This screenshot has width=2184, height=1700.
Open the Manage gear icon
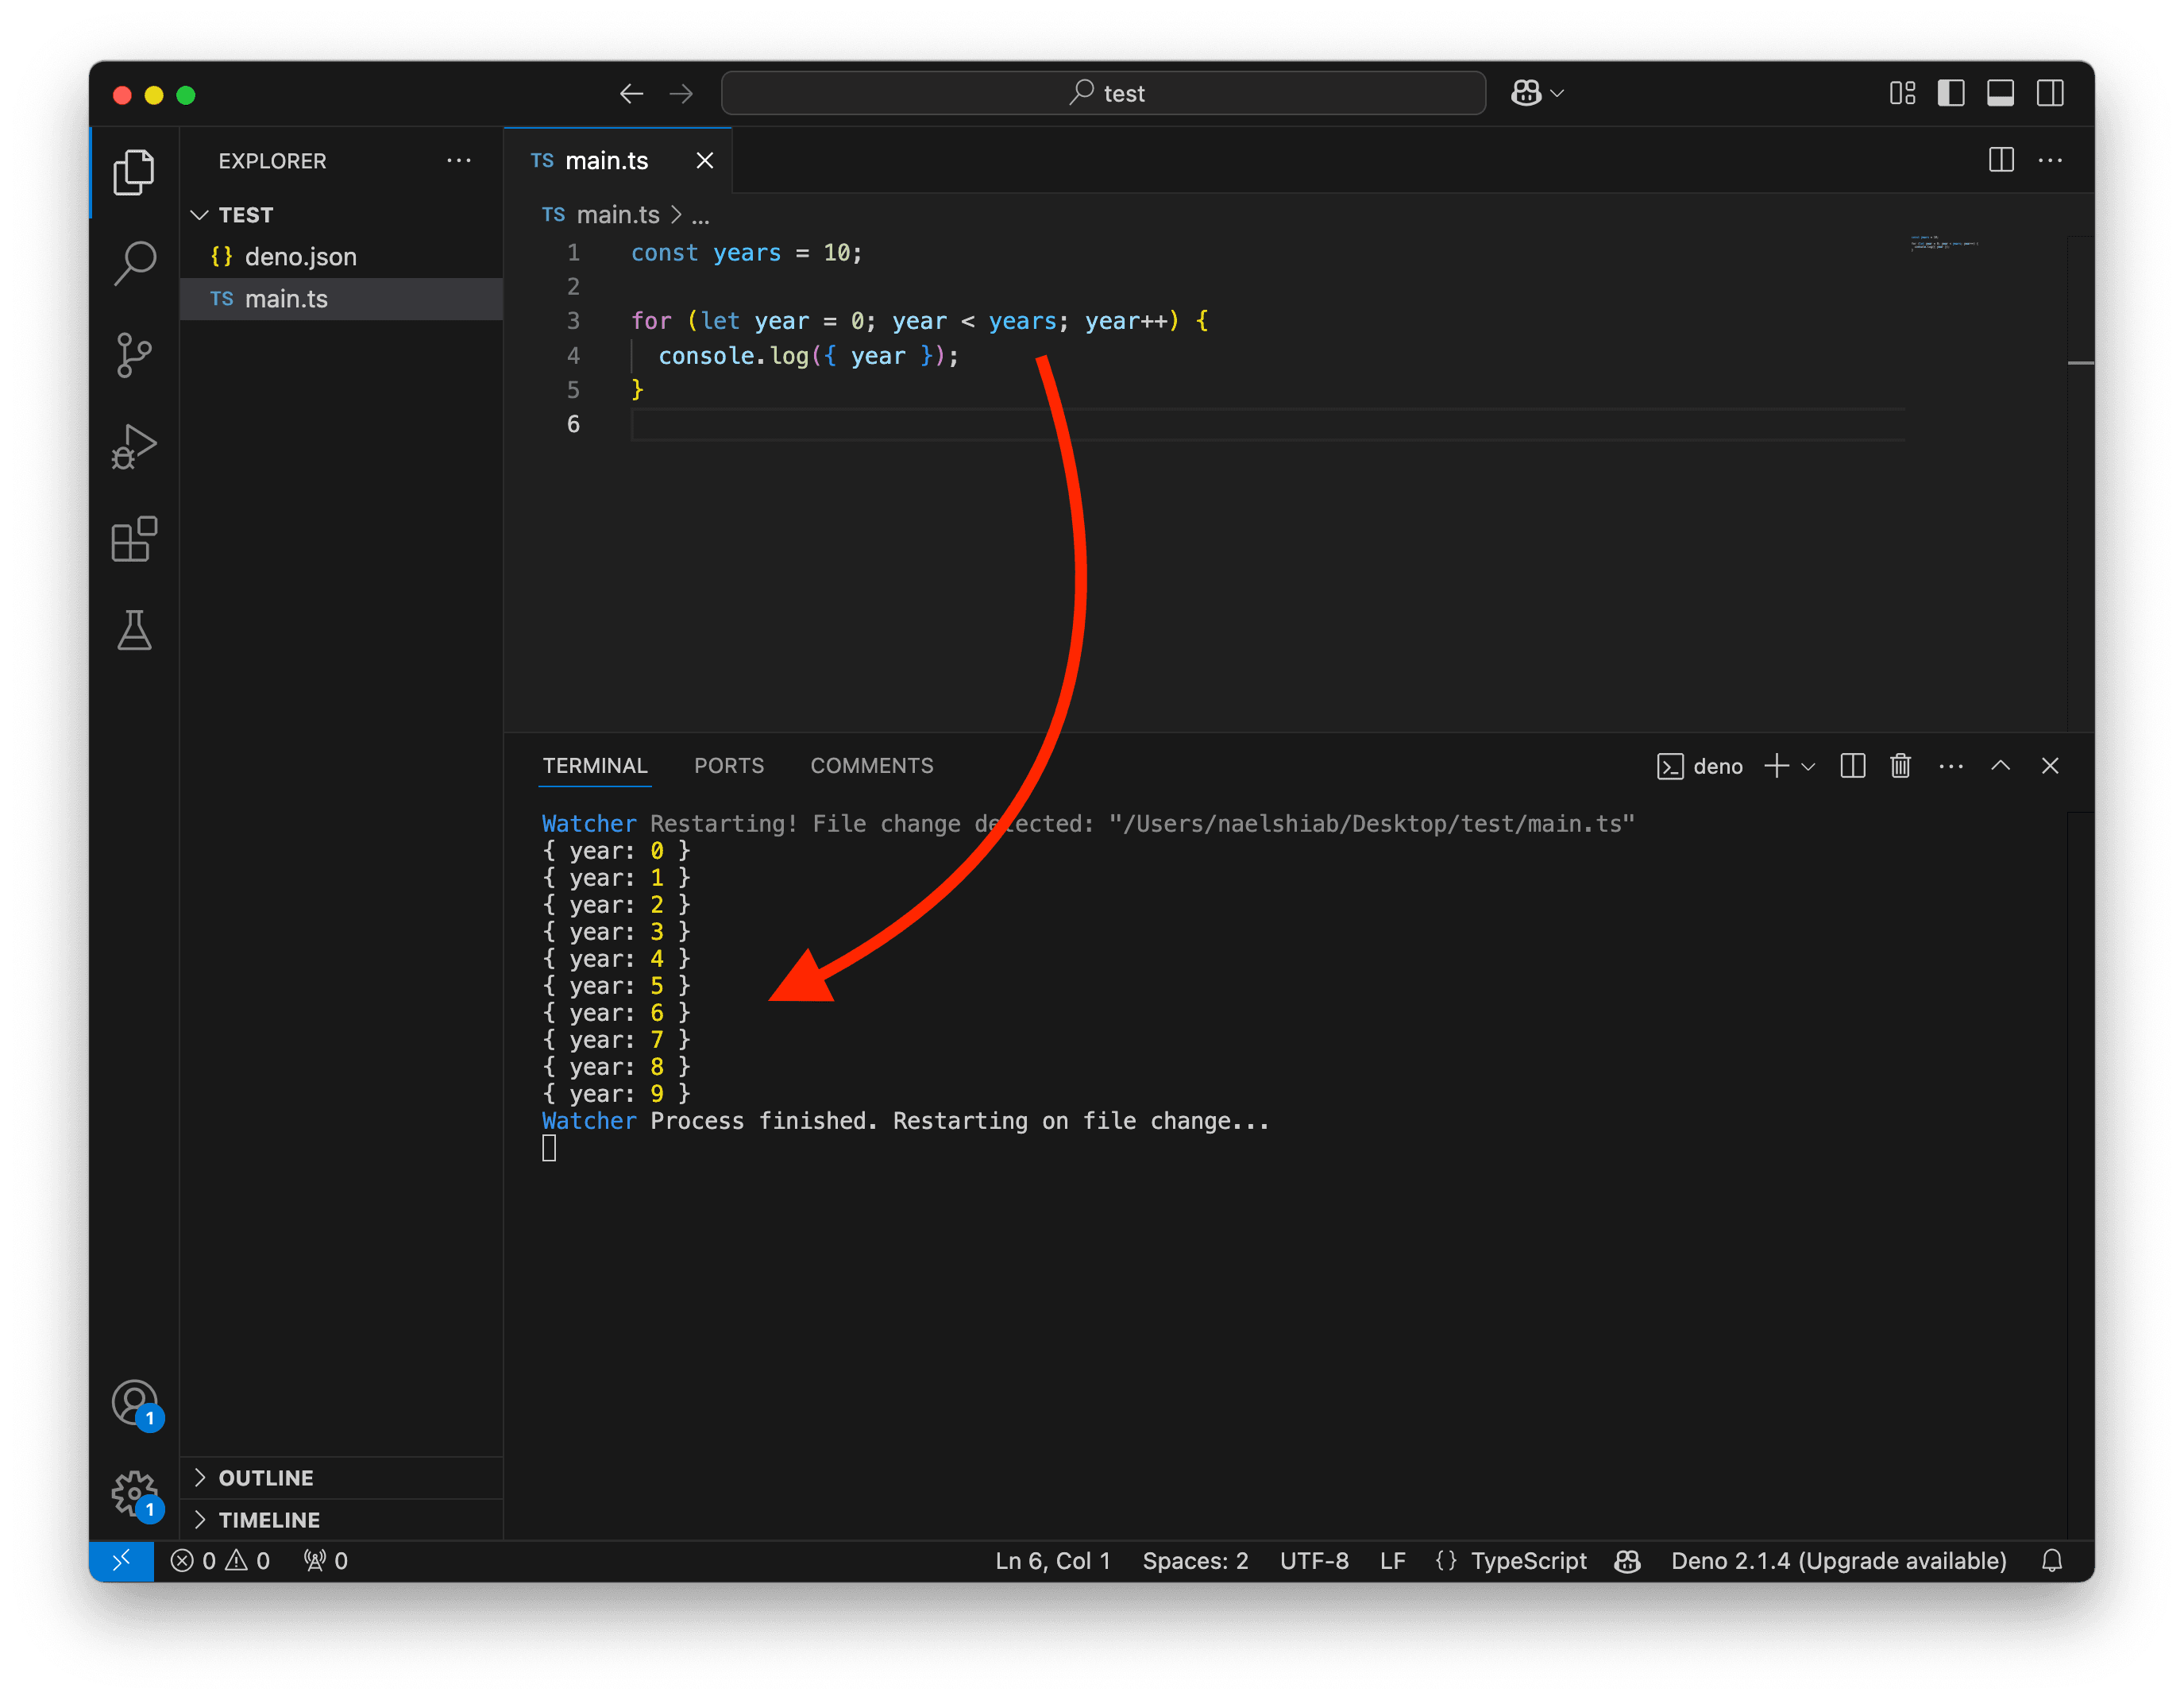[x=135, y=1494]
